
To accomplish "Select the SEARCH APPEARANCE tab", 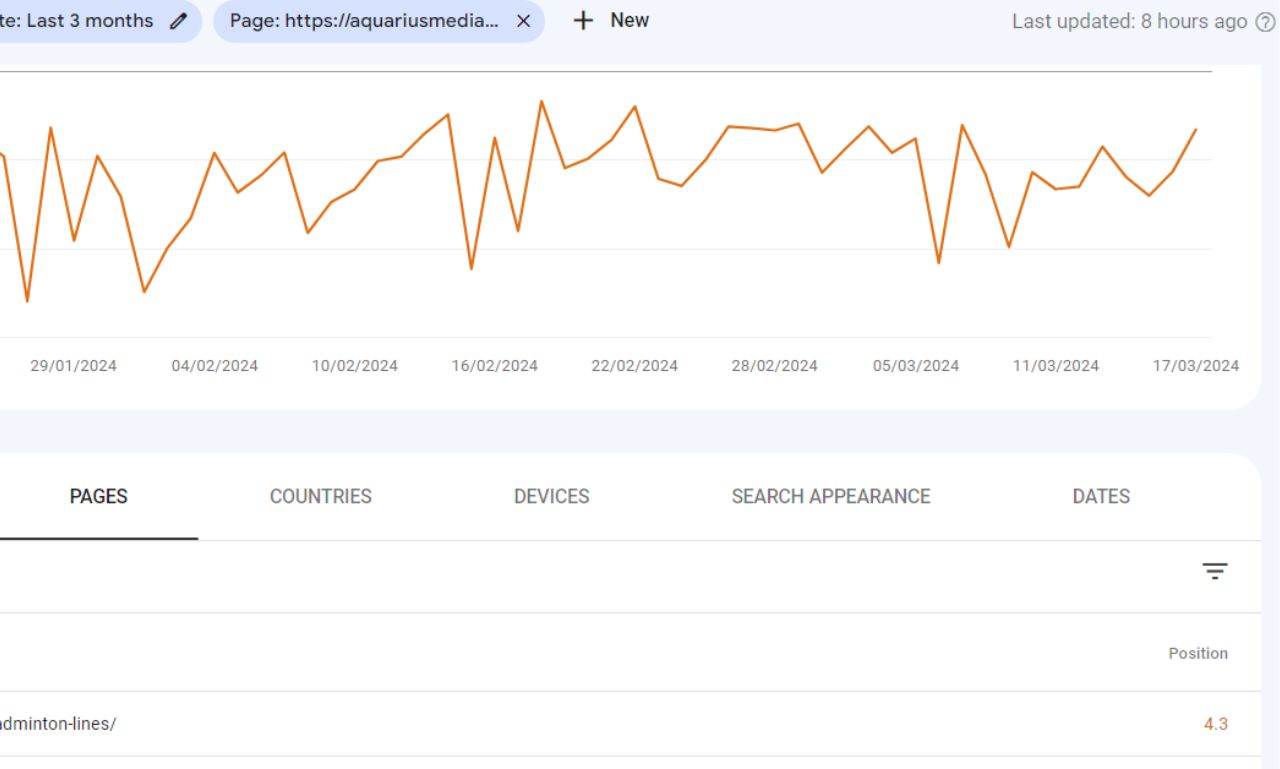I will click(x=831, y=497).
